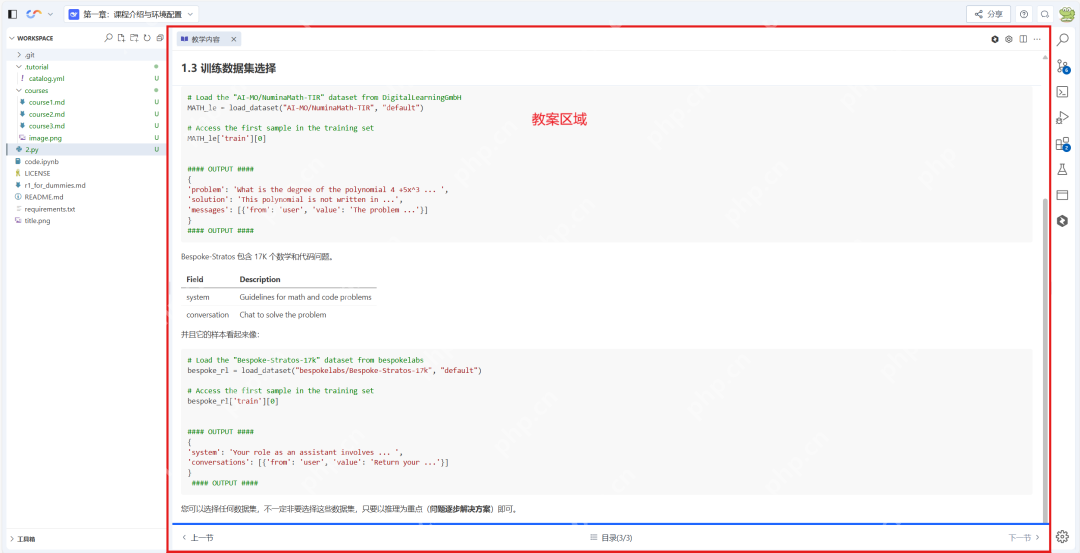Open the settings gear at bottom right
This screenshot has height=553, width=1080.
point(1062,536)
